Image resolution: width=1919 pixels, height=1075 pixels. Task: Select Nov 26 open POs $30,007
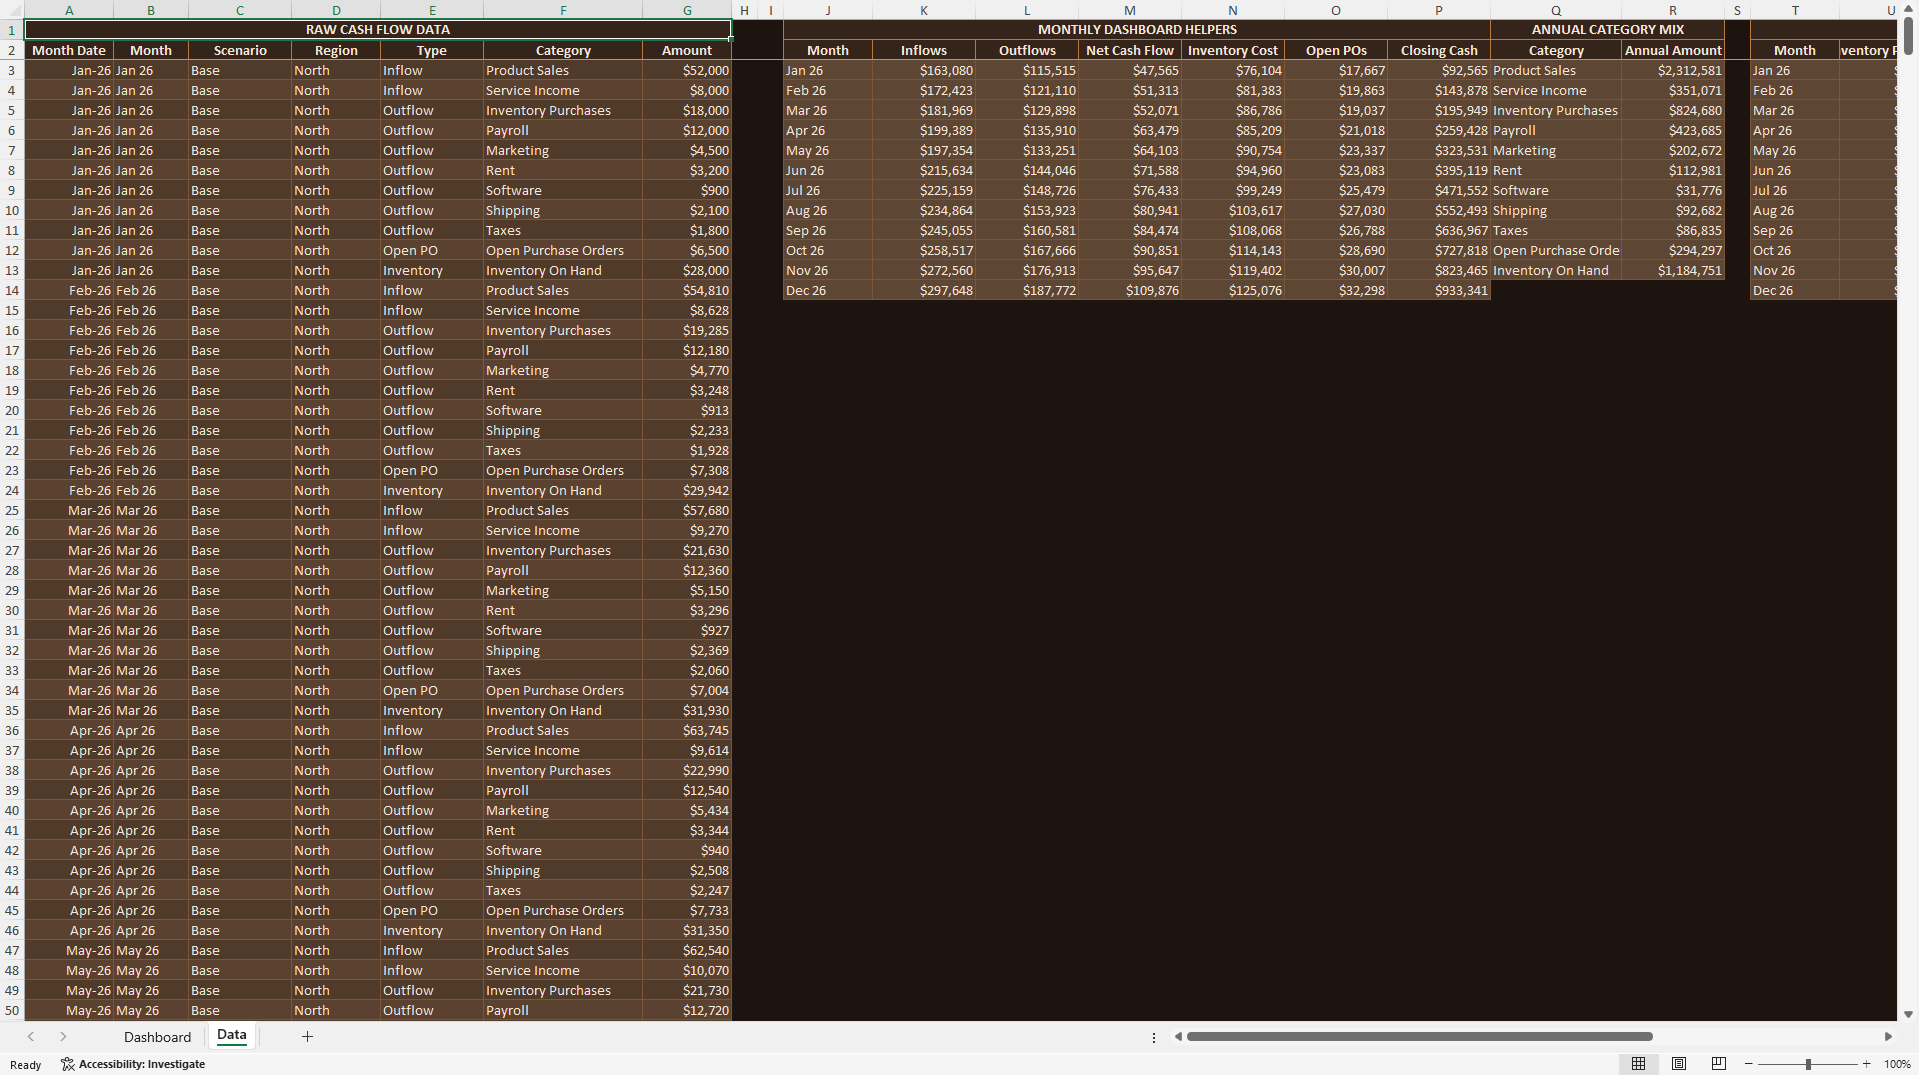click(1336, 270)
